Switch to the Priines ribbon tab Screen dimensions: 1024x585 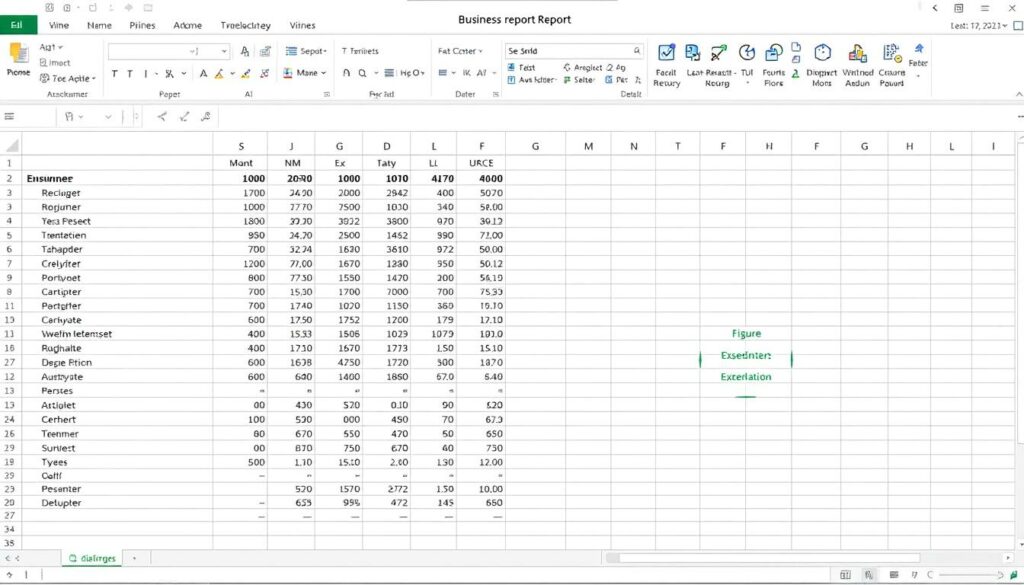142,25
